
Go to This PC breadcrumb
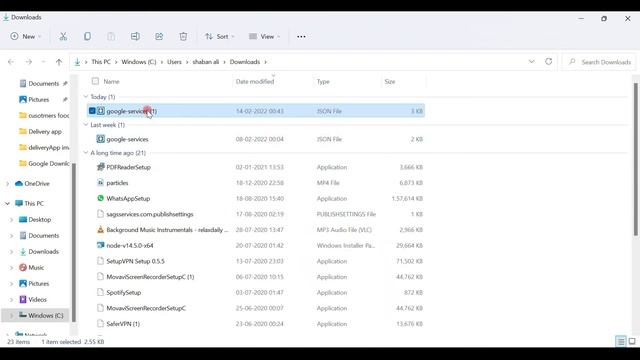click(101, 62)
